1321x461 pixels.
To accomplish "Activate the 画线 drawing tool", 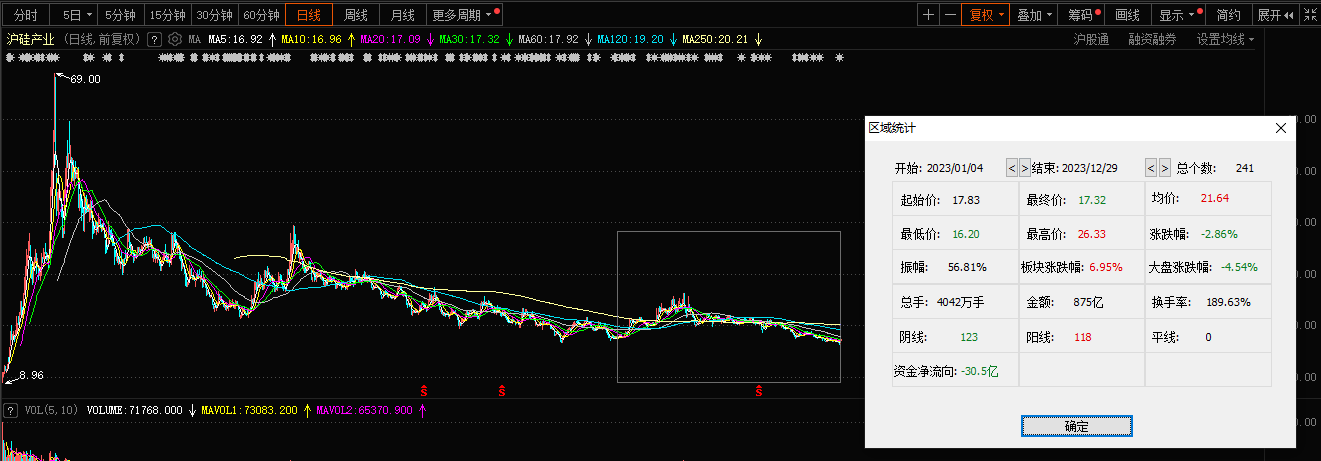I will [1128, 15].
